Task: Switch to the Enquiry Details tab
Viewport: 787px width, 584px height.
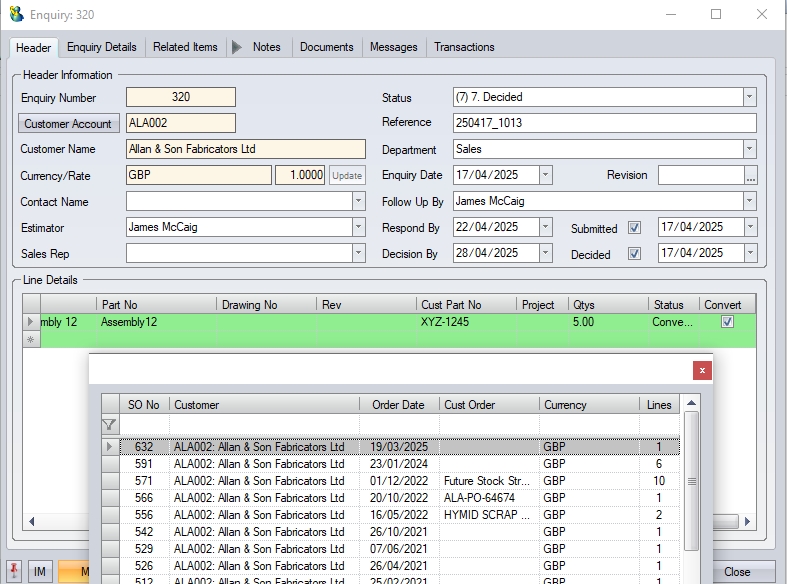Action: click(102, 47)
